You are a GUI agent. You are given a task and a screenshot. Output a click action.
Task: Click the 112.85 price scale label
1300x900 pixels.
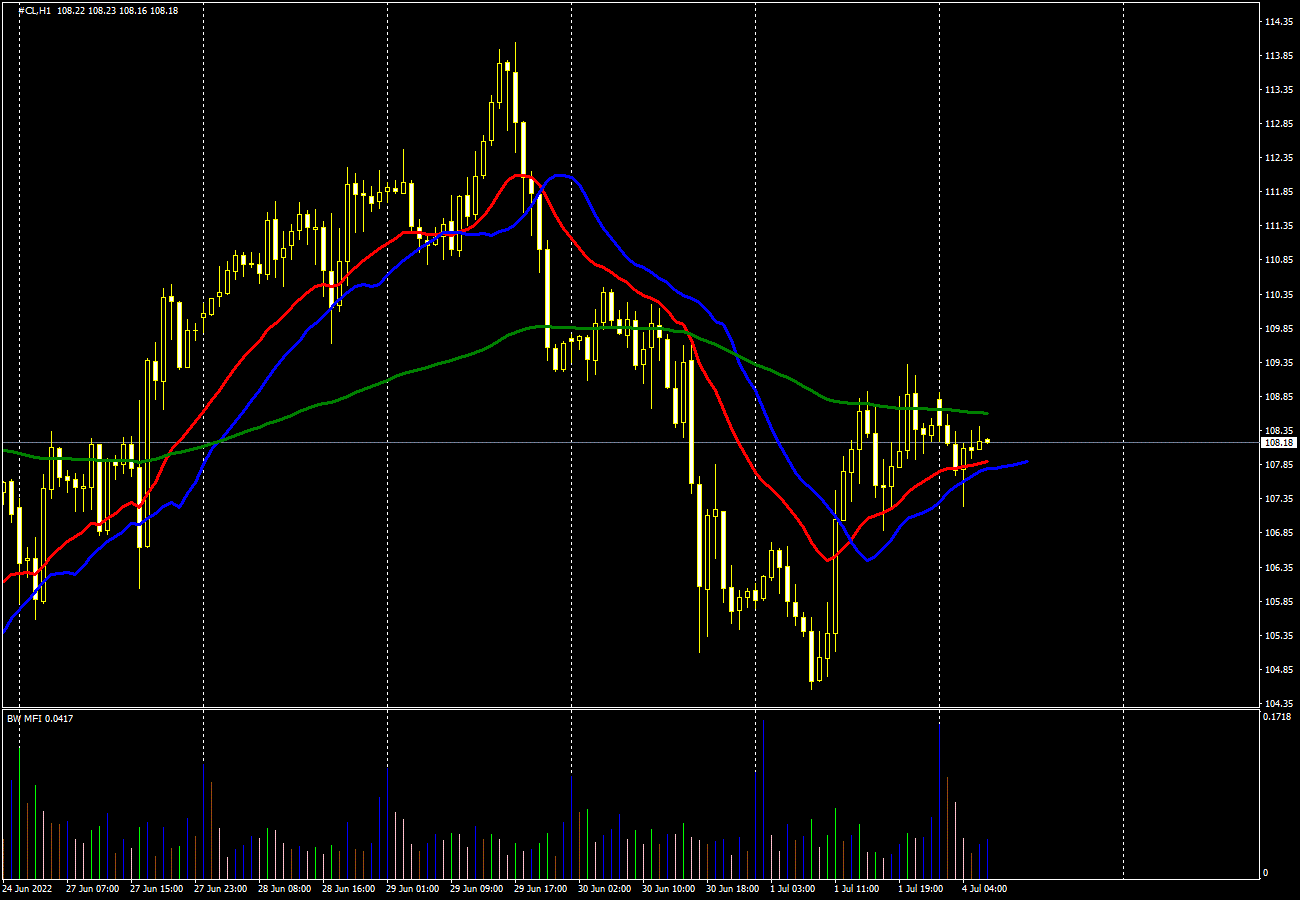[1278, 124]
